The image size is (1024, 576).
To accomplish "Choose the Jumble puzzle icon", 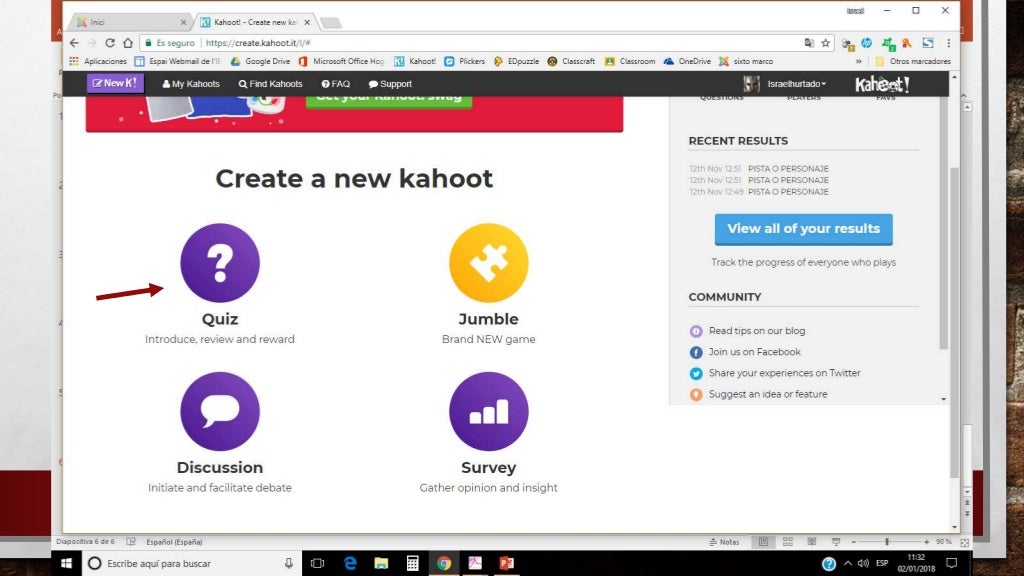I will [x=488, y=263].
